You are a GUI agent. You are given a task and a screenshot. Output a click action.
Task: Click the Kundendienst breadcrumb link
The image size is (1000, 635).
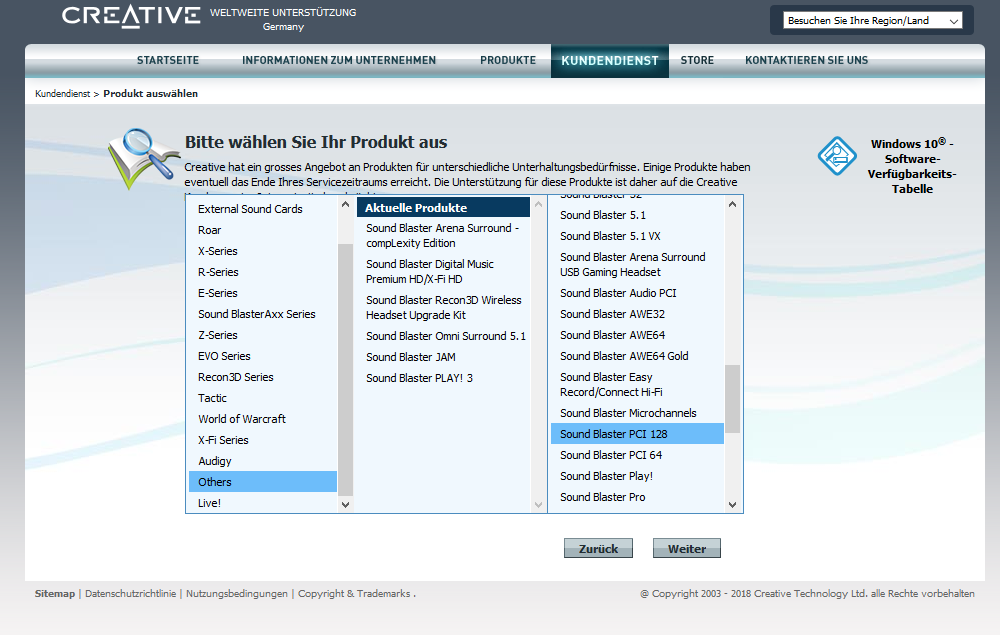click(x=62, y=94)
